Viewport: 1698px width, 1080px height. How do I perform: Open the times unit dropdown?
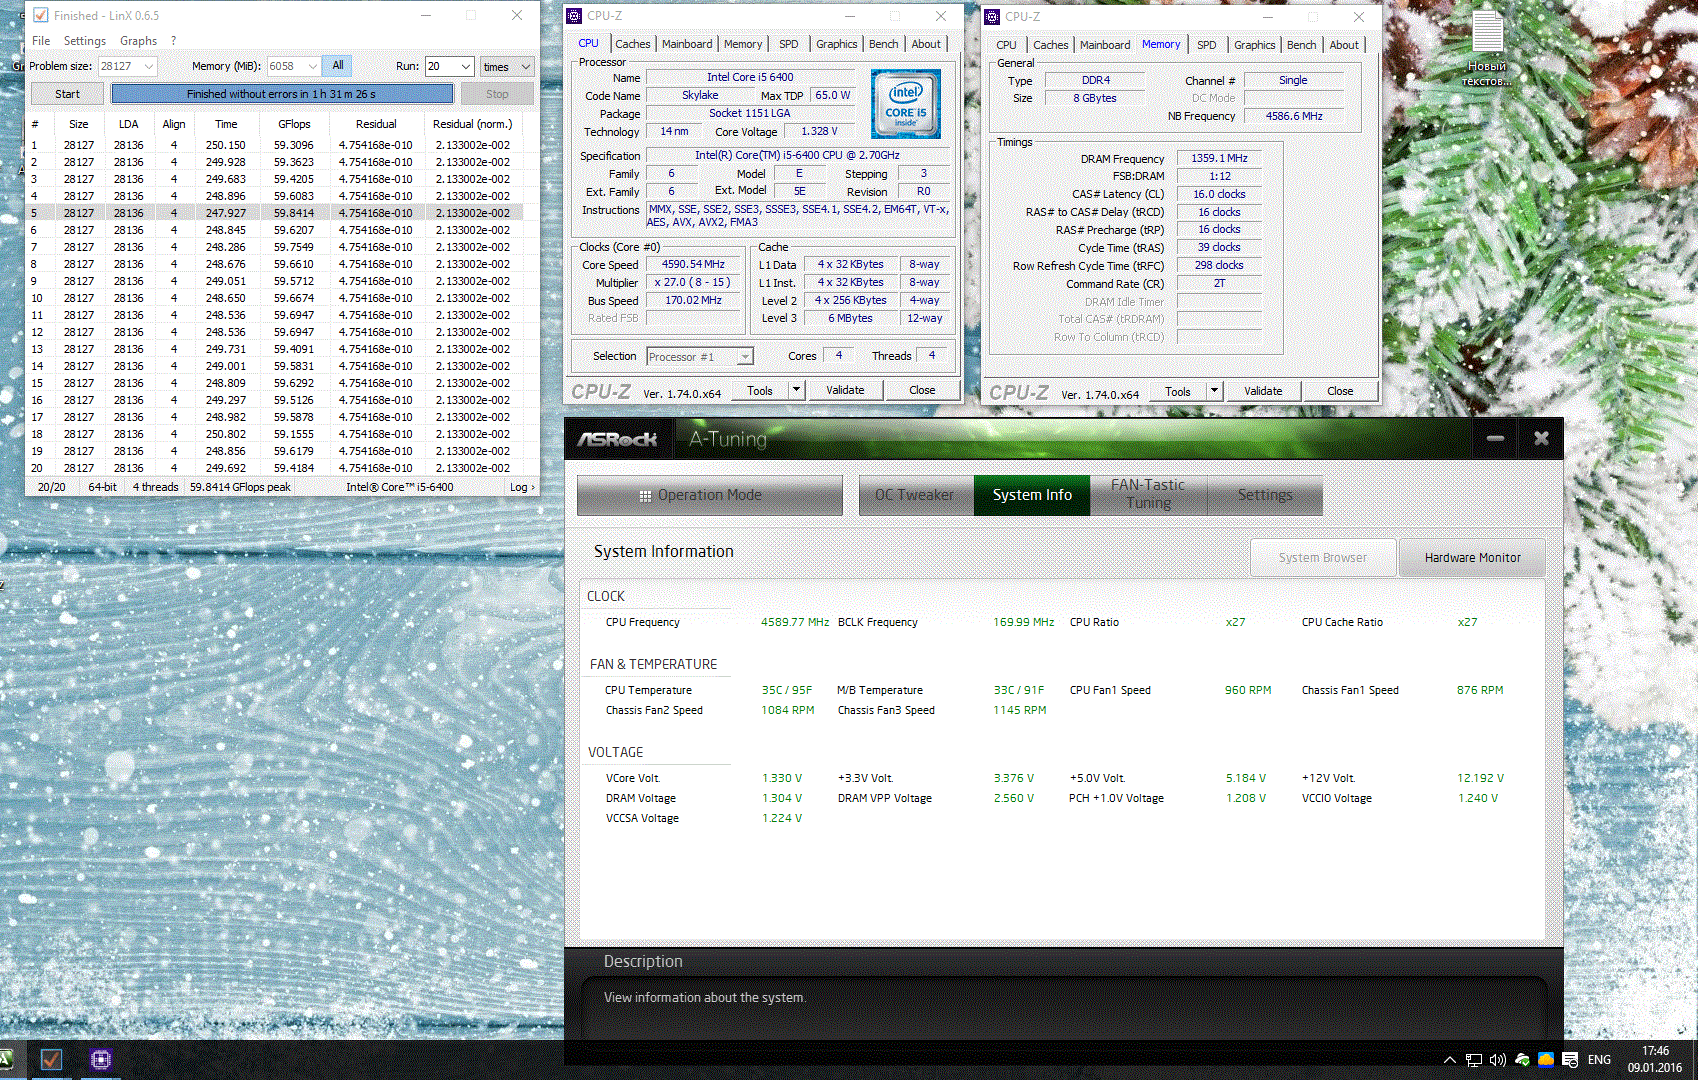507,66
